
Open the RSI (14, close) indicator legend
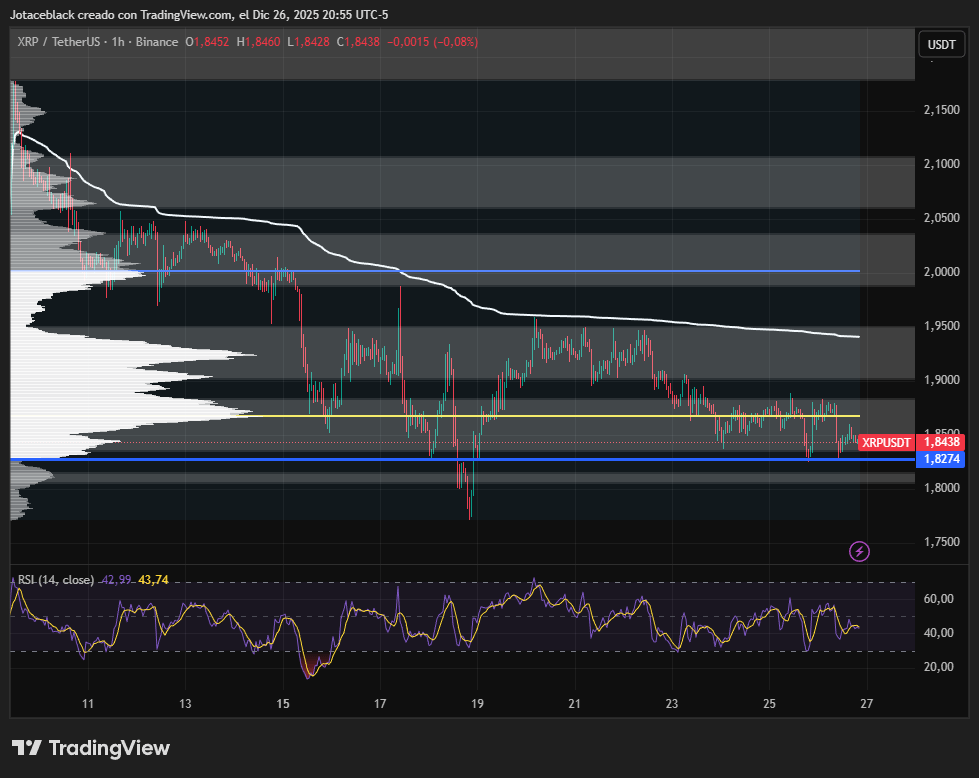[56, 580]
